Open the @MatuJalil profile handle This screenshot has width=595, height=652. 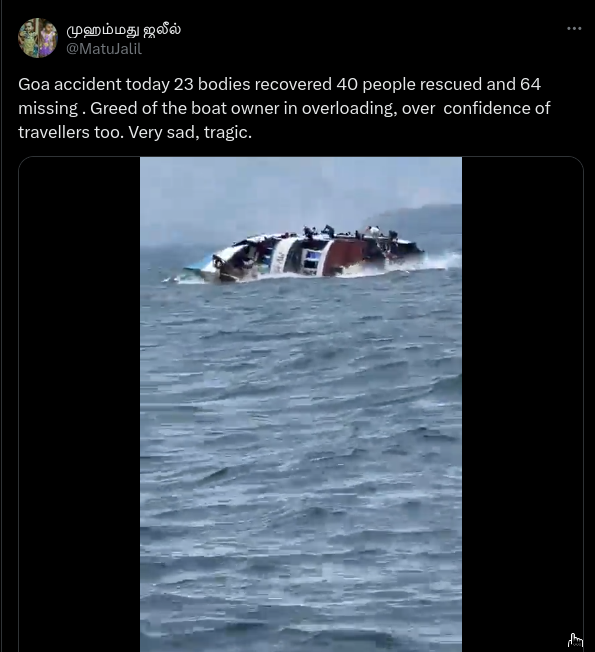click(x=104, y=49)
